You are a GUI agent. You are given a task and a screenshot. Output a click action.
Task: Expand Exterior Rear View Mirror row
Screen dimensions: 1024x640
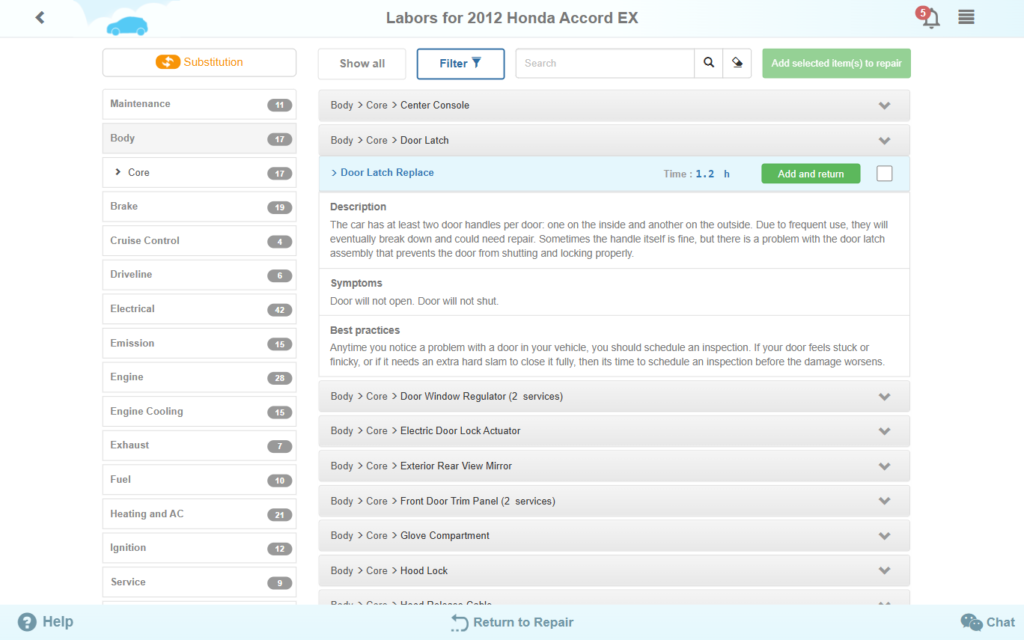coord(614,466)
